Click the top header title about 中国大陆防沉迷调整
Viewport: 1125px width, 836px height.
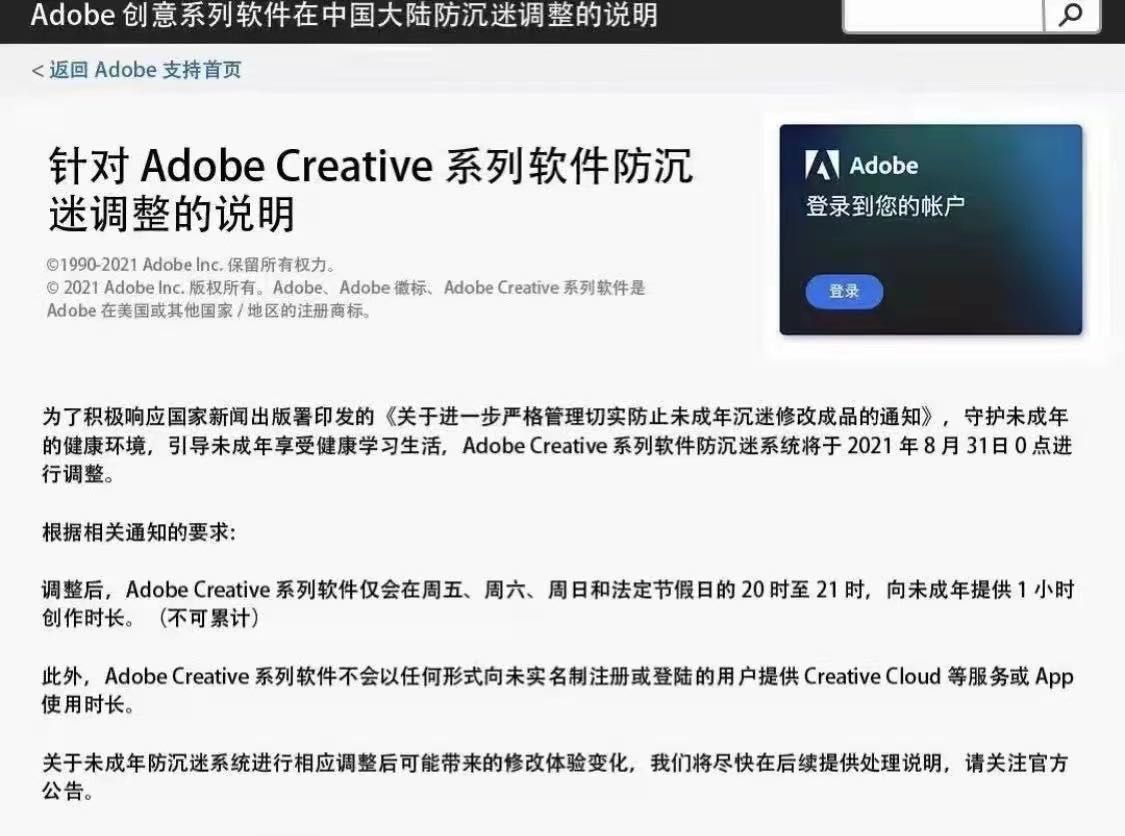pos(344,16)
